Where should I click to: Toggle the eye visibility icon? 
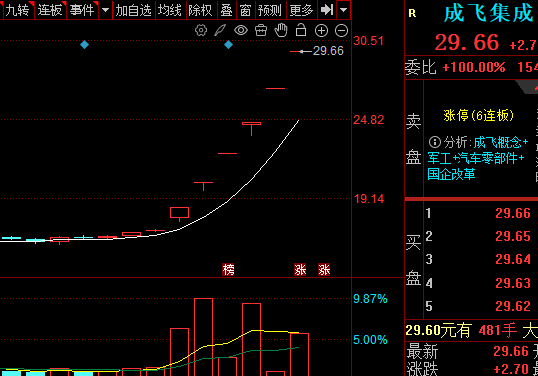point(241,31)
